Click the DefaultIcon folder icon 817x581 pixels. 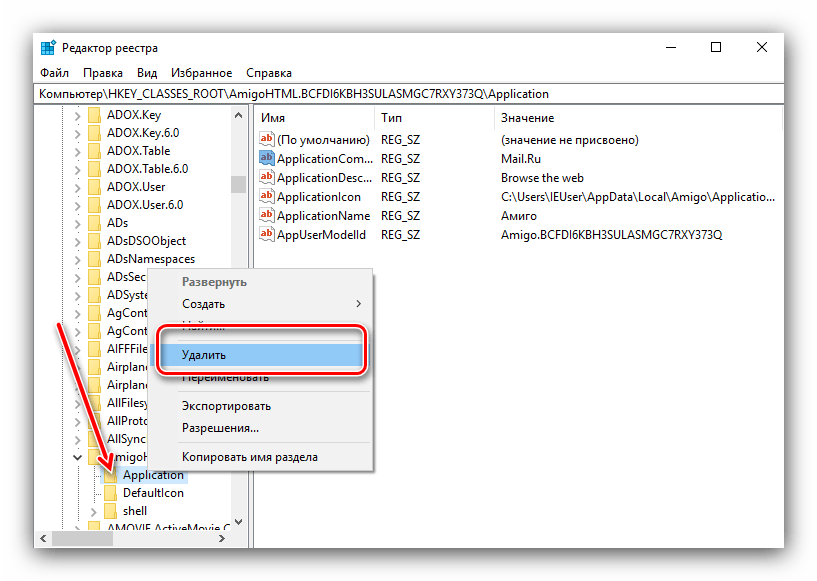[110, 493]
